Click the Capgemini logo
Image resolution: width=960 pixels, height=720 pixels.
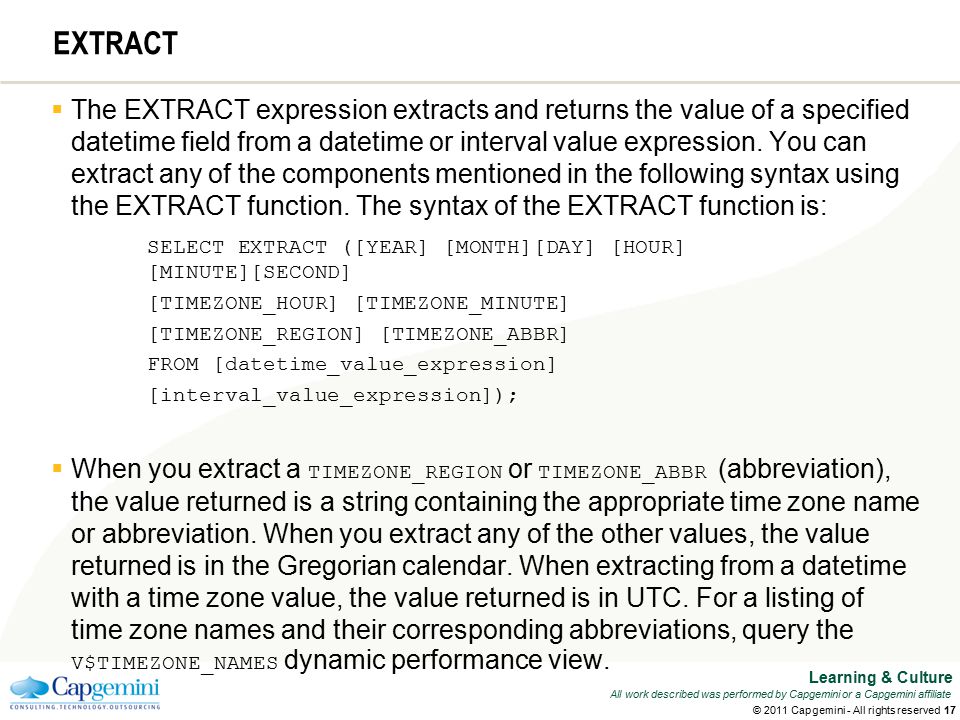(x=84, y=692)
